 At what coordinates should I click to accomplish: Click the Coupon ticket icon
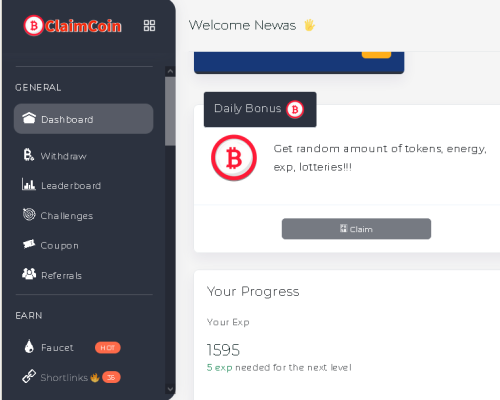pos(29,244)
